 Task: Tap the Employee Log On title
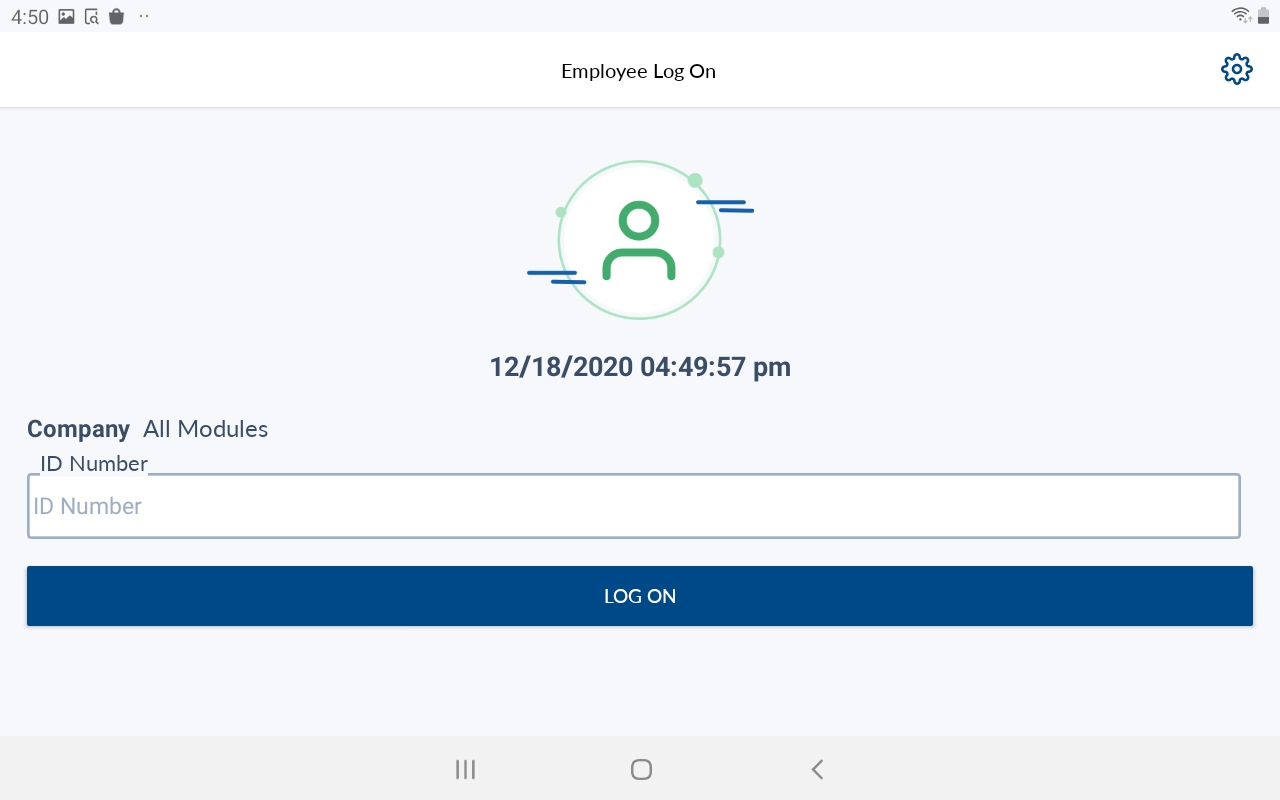[x=638, y=71]
